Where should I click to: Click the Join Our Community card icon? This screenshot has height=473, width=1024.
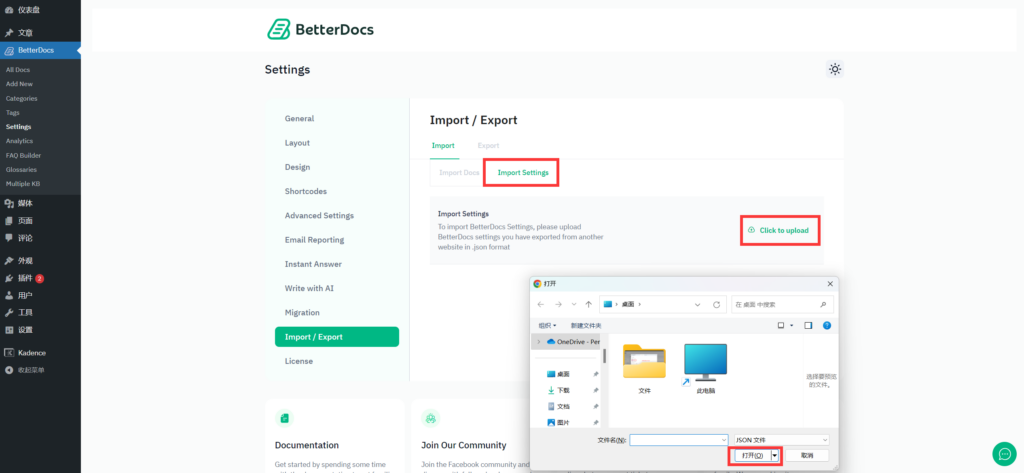430,418
